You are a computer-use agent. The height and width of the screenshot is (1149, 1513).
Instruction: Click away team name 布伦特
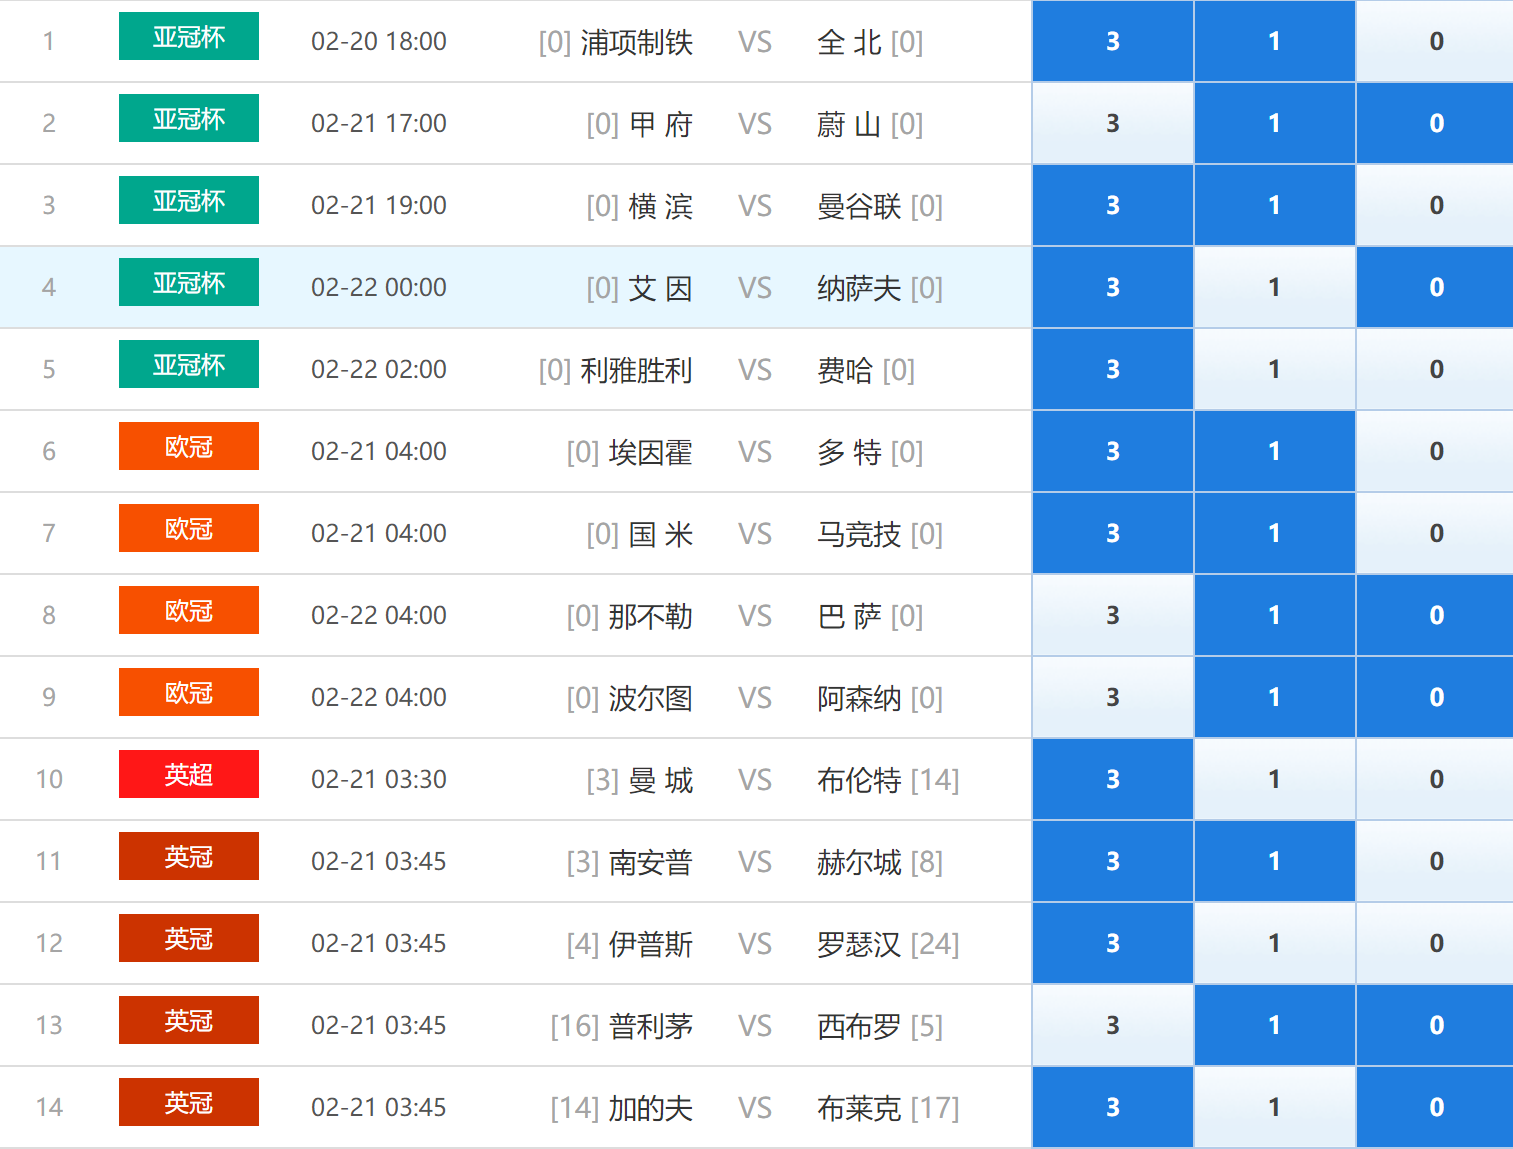coord(859,780)
